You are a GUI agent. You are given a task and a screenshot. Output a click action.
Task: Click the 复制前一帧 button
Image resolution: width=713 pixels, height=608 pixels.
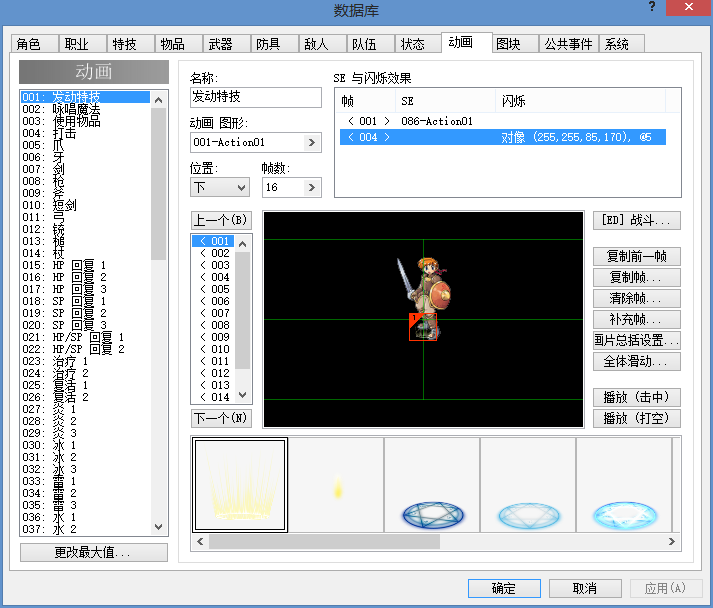(x=637, y=256)
